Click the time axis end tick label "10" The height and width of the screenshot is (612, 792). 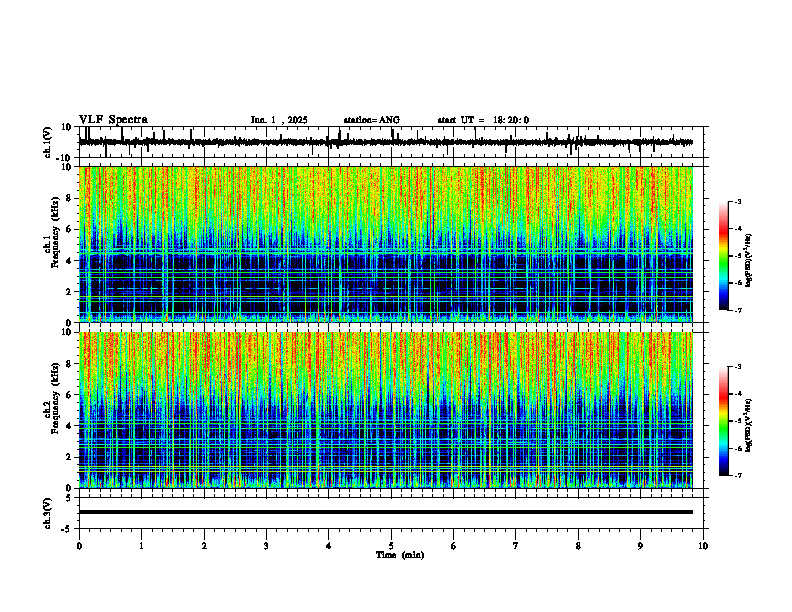[x=703, y=546]
